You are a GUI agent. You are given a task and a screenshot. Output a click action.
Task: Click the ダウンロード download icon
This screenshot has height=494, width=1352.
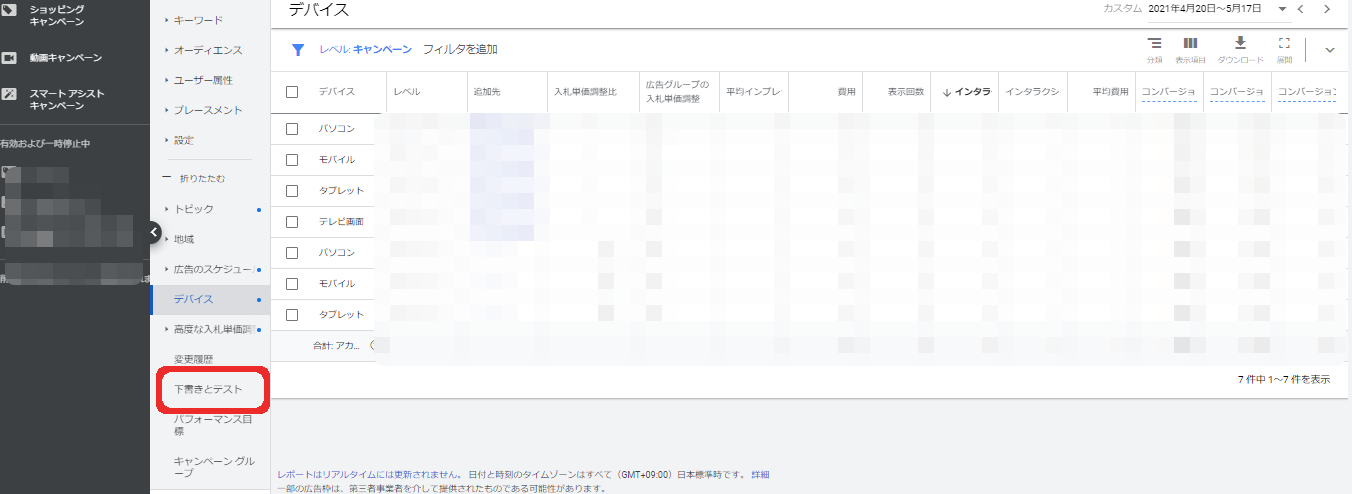[x=1240, y=44]
